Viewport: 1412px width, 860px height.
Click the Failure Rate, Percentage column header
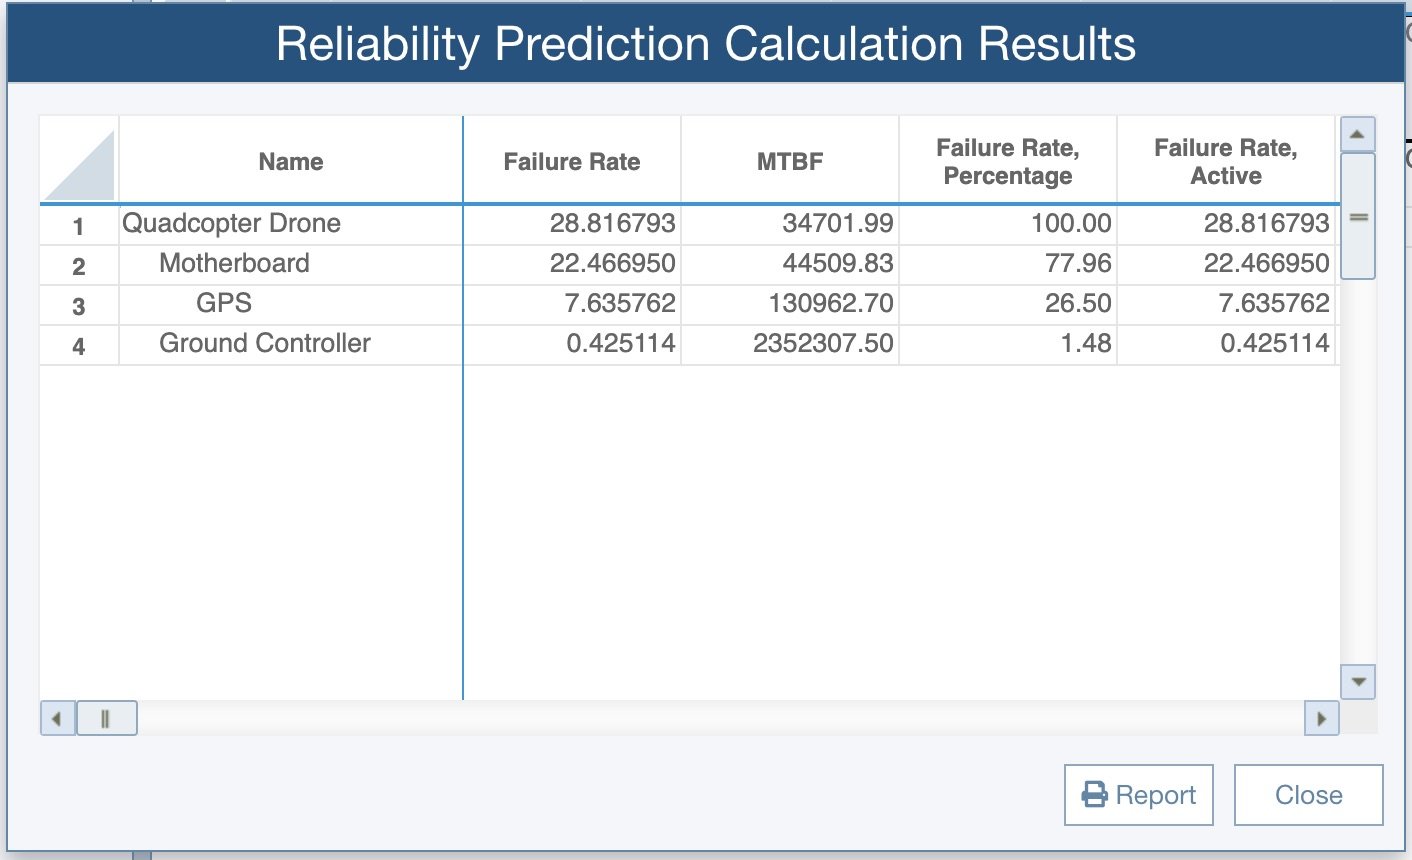click(1007, 160)
